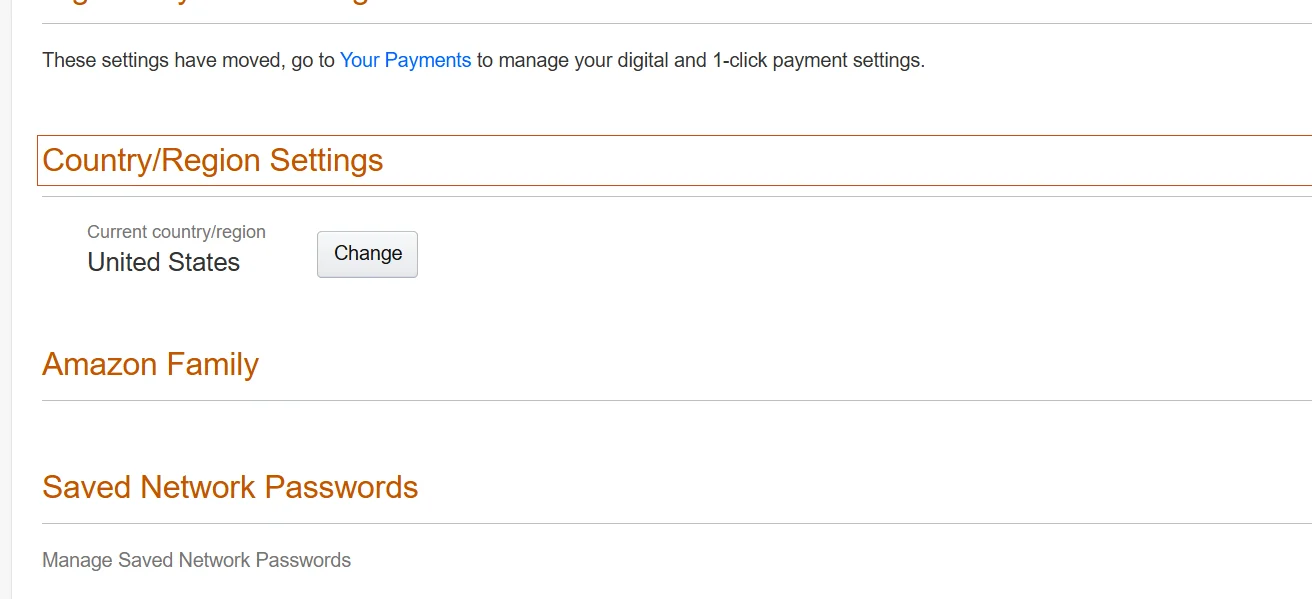Click the "1-click payment settings" phrase

coord(818,60)
